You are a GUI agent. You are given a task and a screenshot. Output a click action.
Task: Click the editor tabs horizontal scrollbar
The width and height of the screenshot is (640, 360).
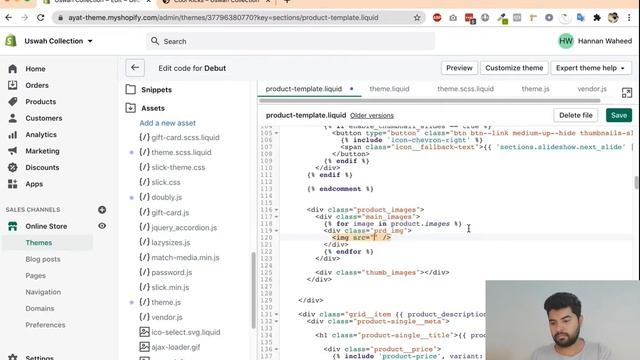tap(430, 100)
